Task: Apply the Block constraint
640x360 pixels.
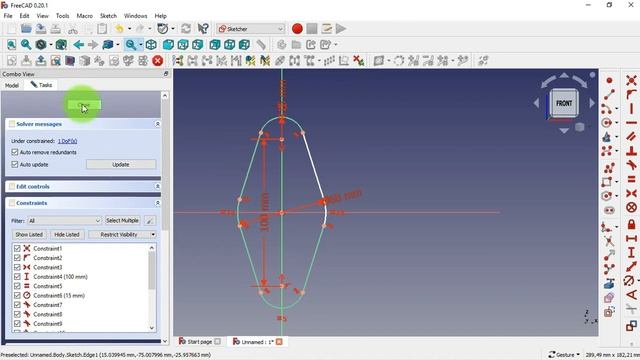Action: 631,207
